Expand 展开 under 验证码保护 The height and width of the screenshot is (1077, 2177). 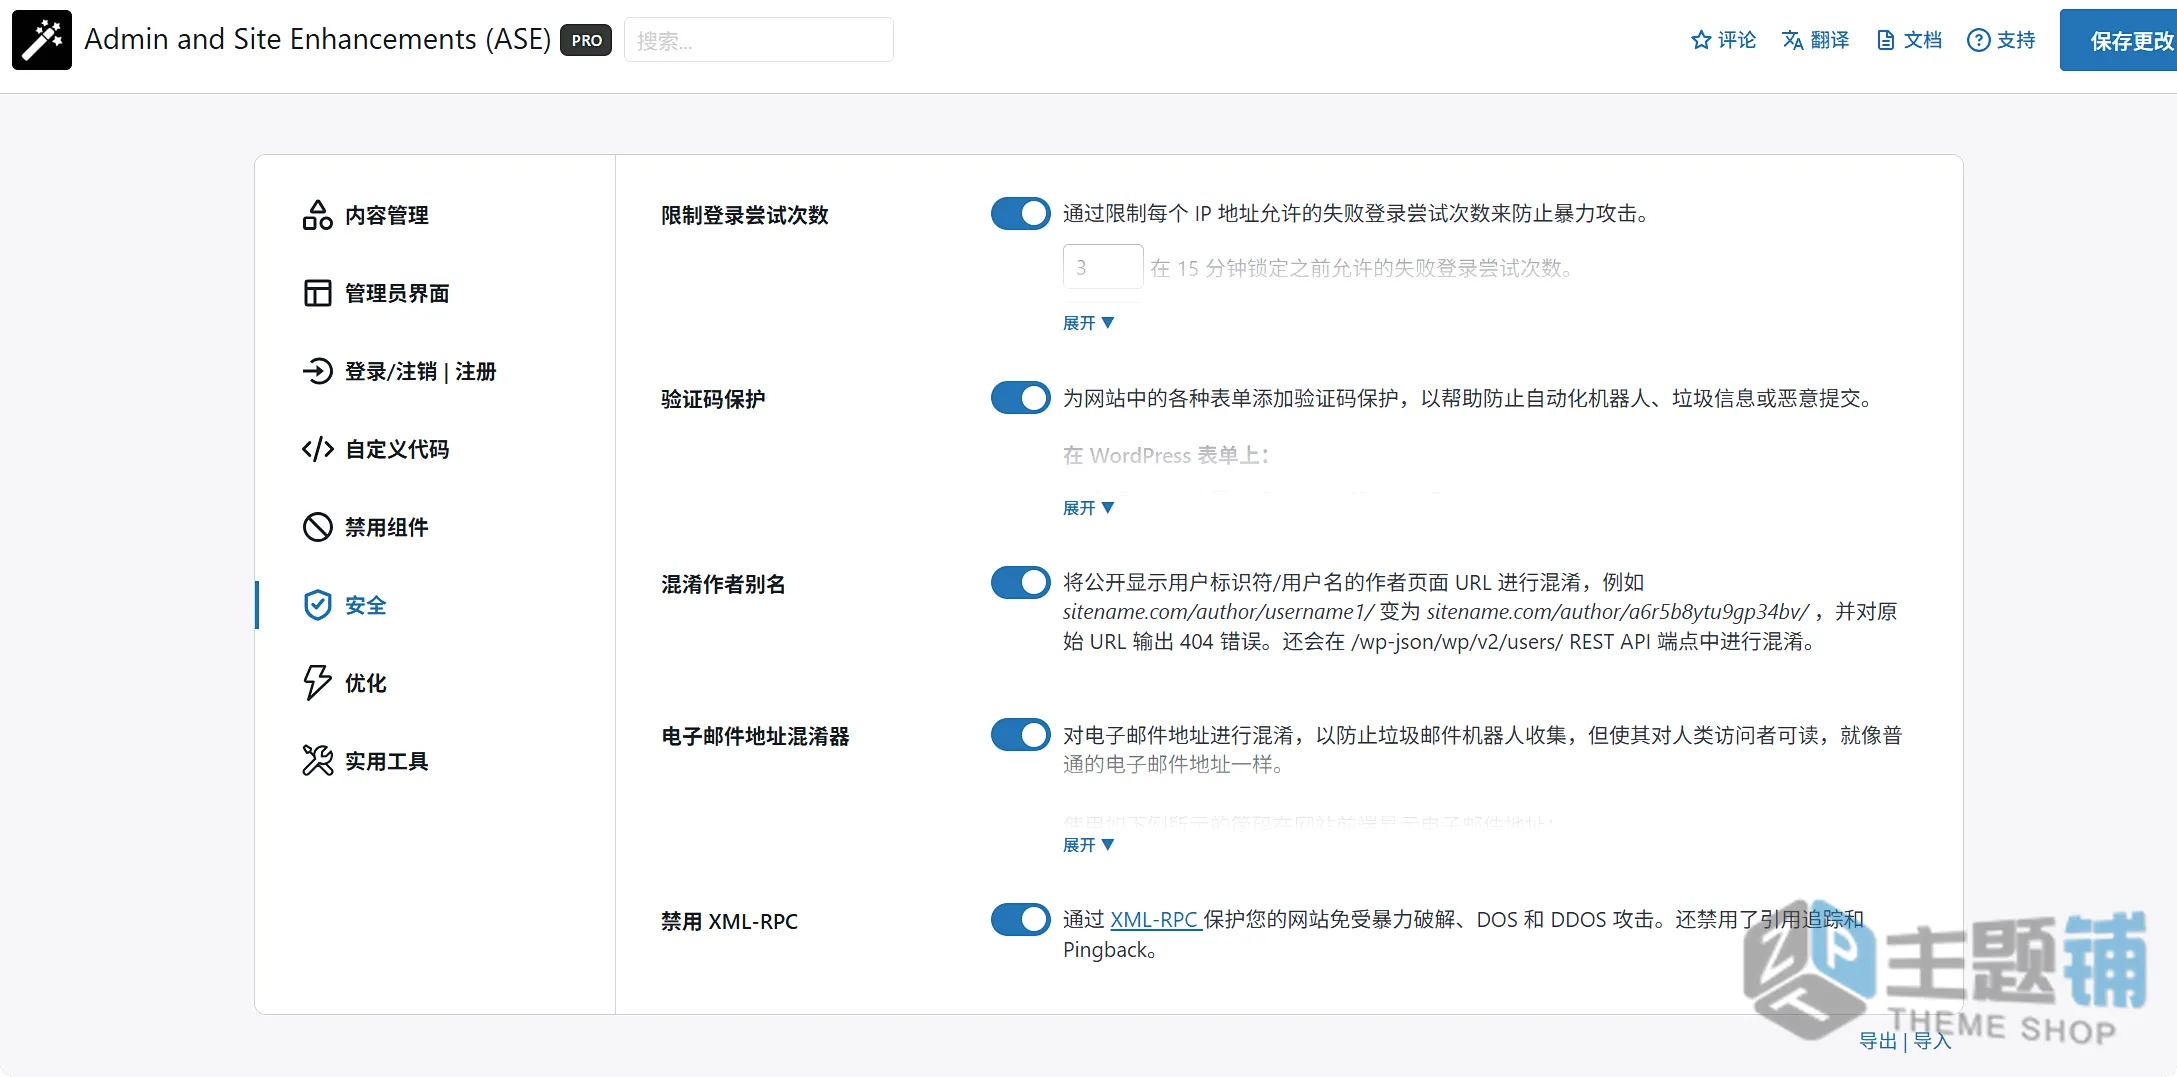[1088, 508]
